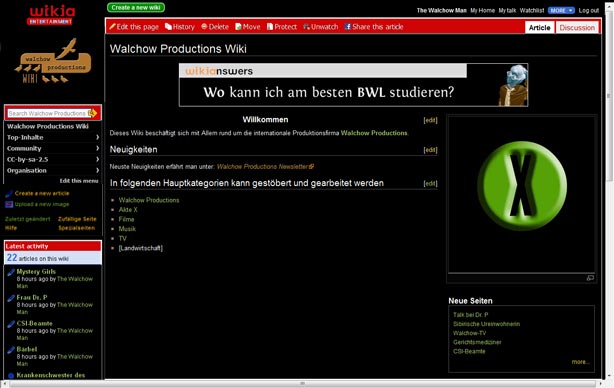Screen dimensions: 614x388
Task: Open the Filme category
Action: (x=126, y=219)
